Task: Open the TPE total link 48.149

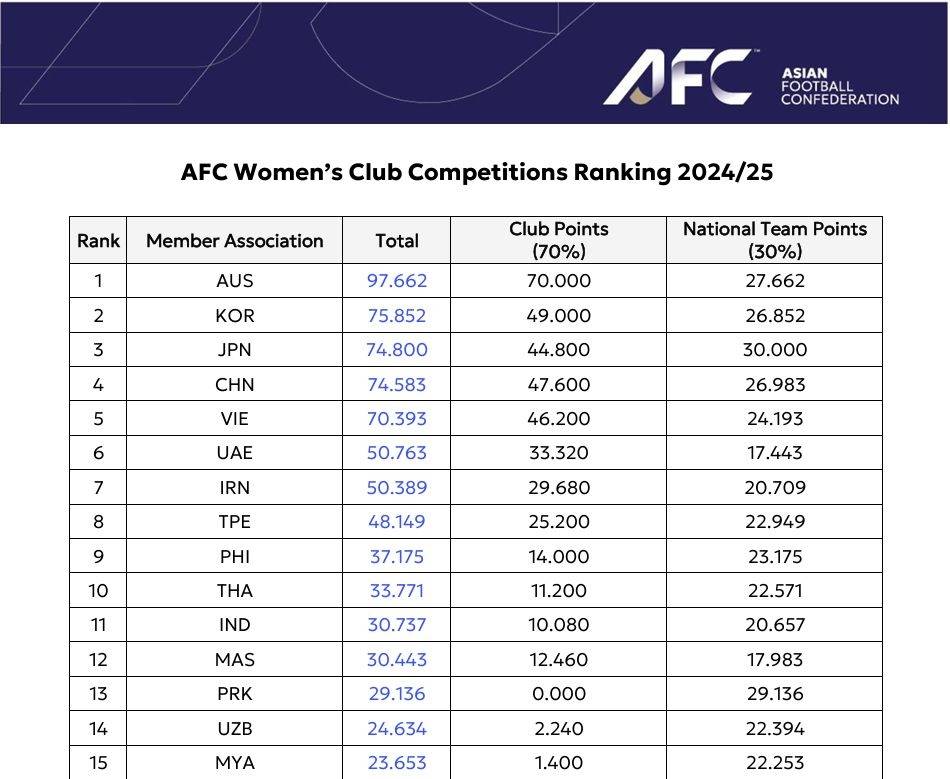Action: coord(397,522)
